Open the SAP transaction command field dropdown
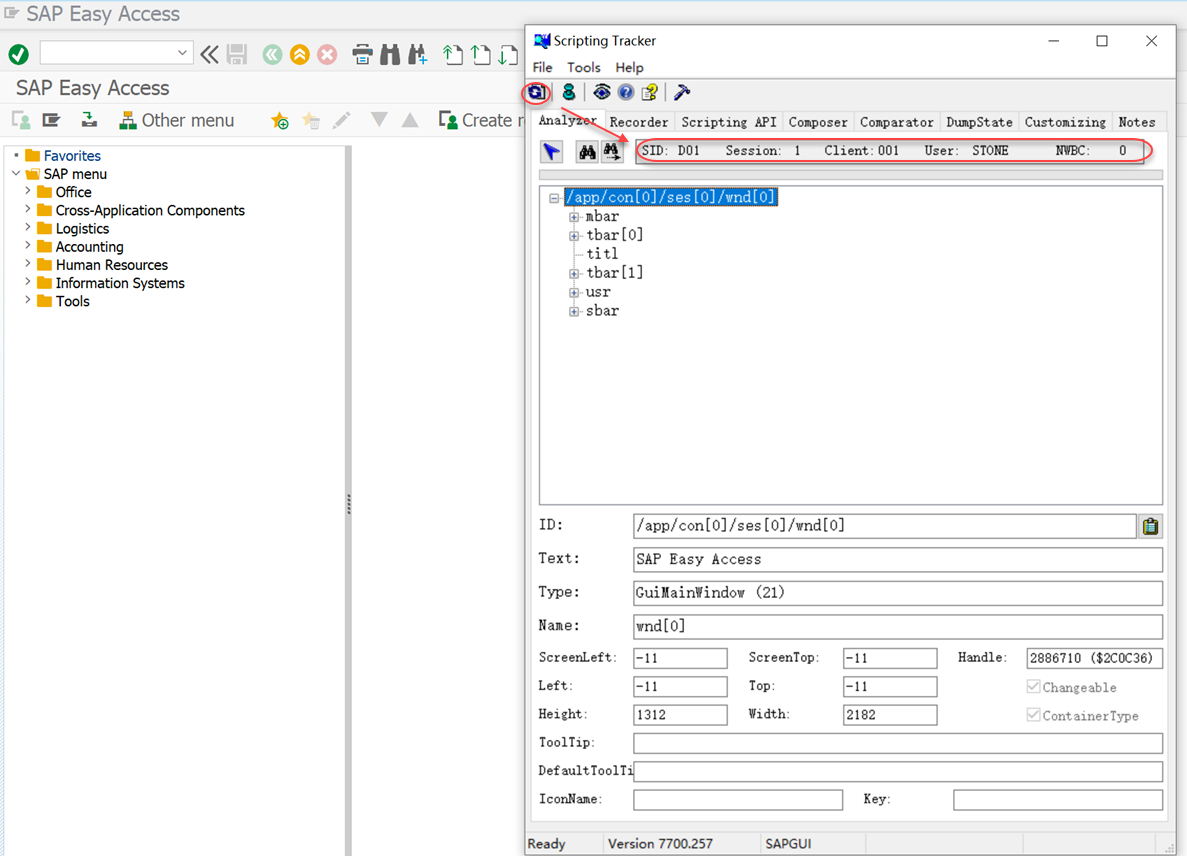 182,53
